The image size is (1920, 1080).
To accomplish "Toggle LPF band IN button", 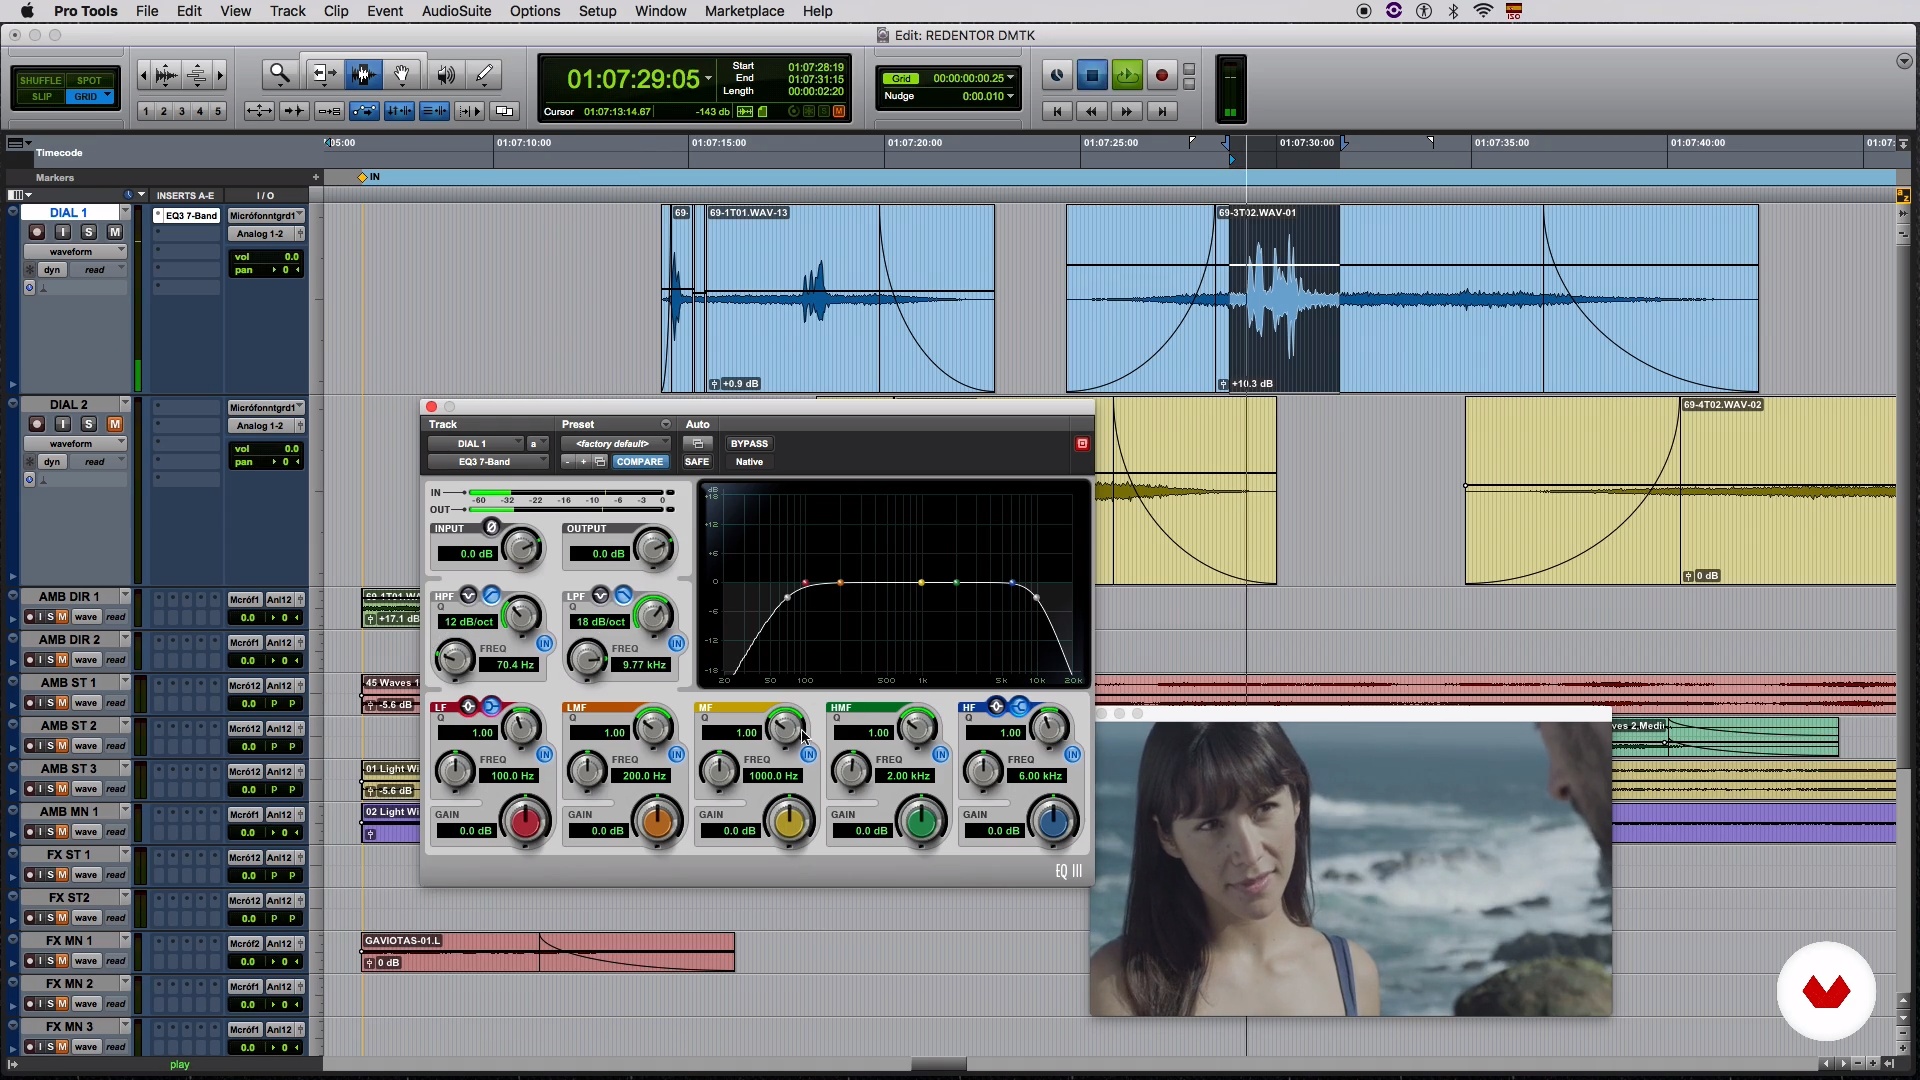I will click(x=677, y=643).
